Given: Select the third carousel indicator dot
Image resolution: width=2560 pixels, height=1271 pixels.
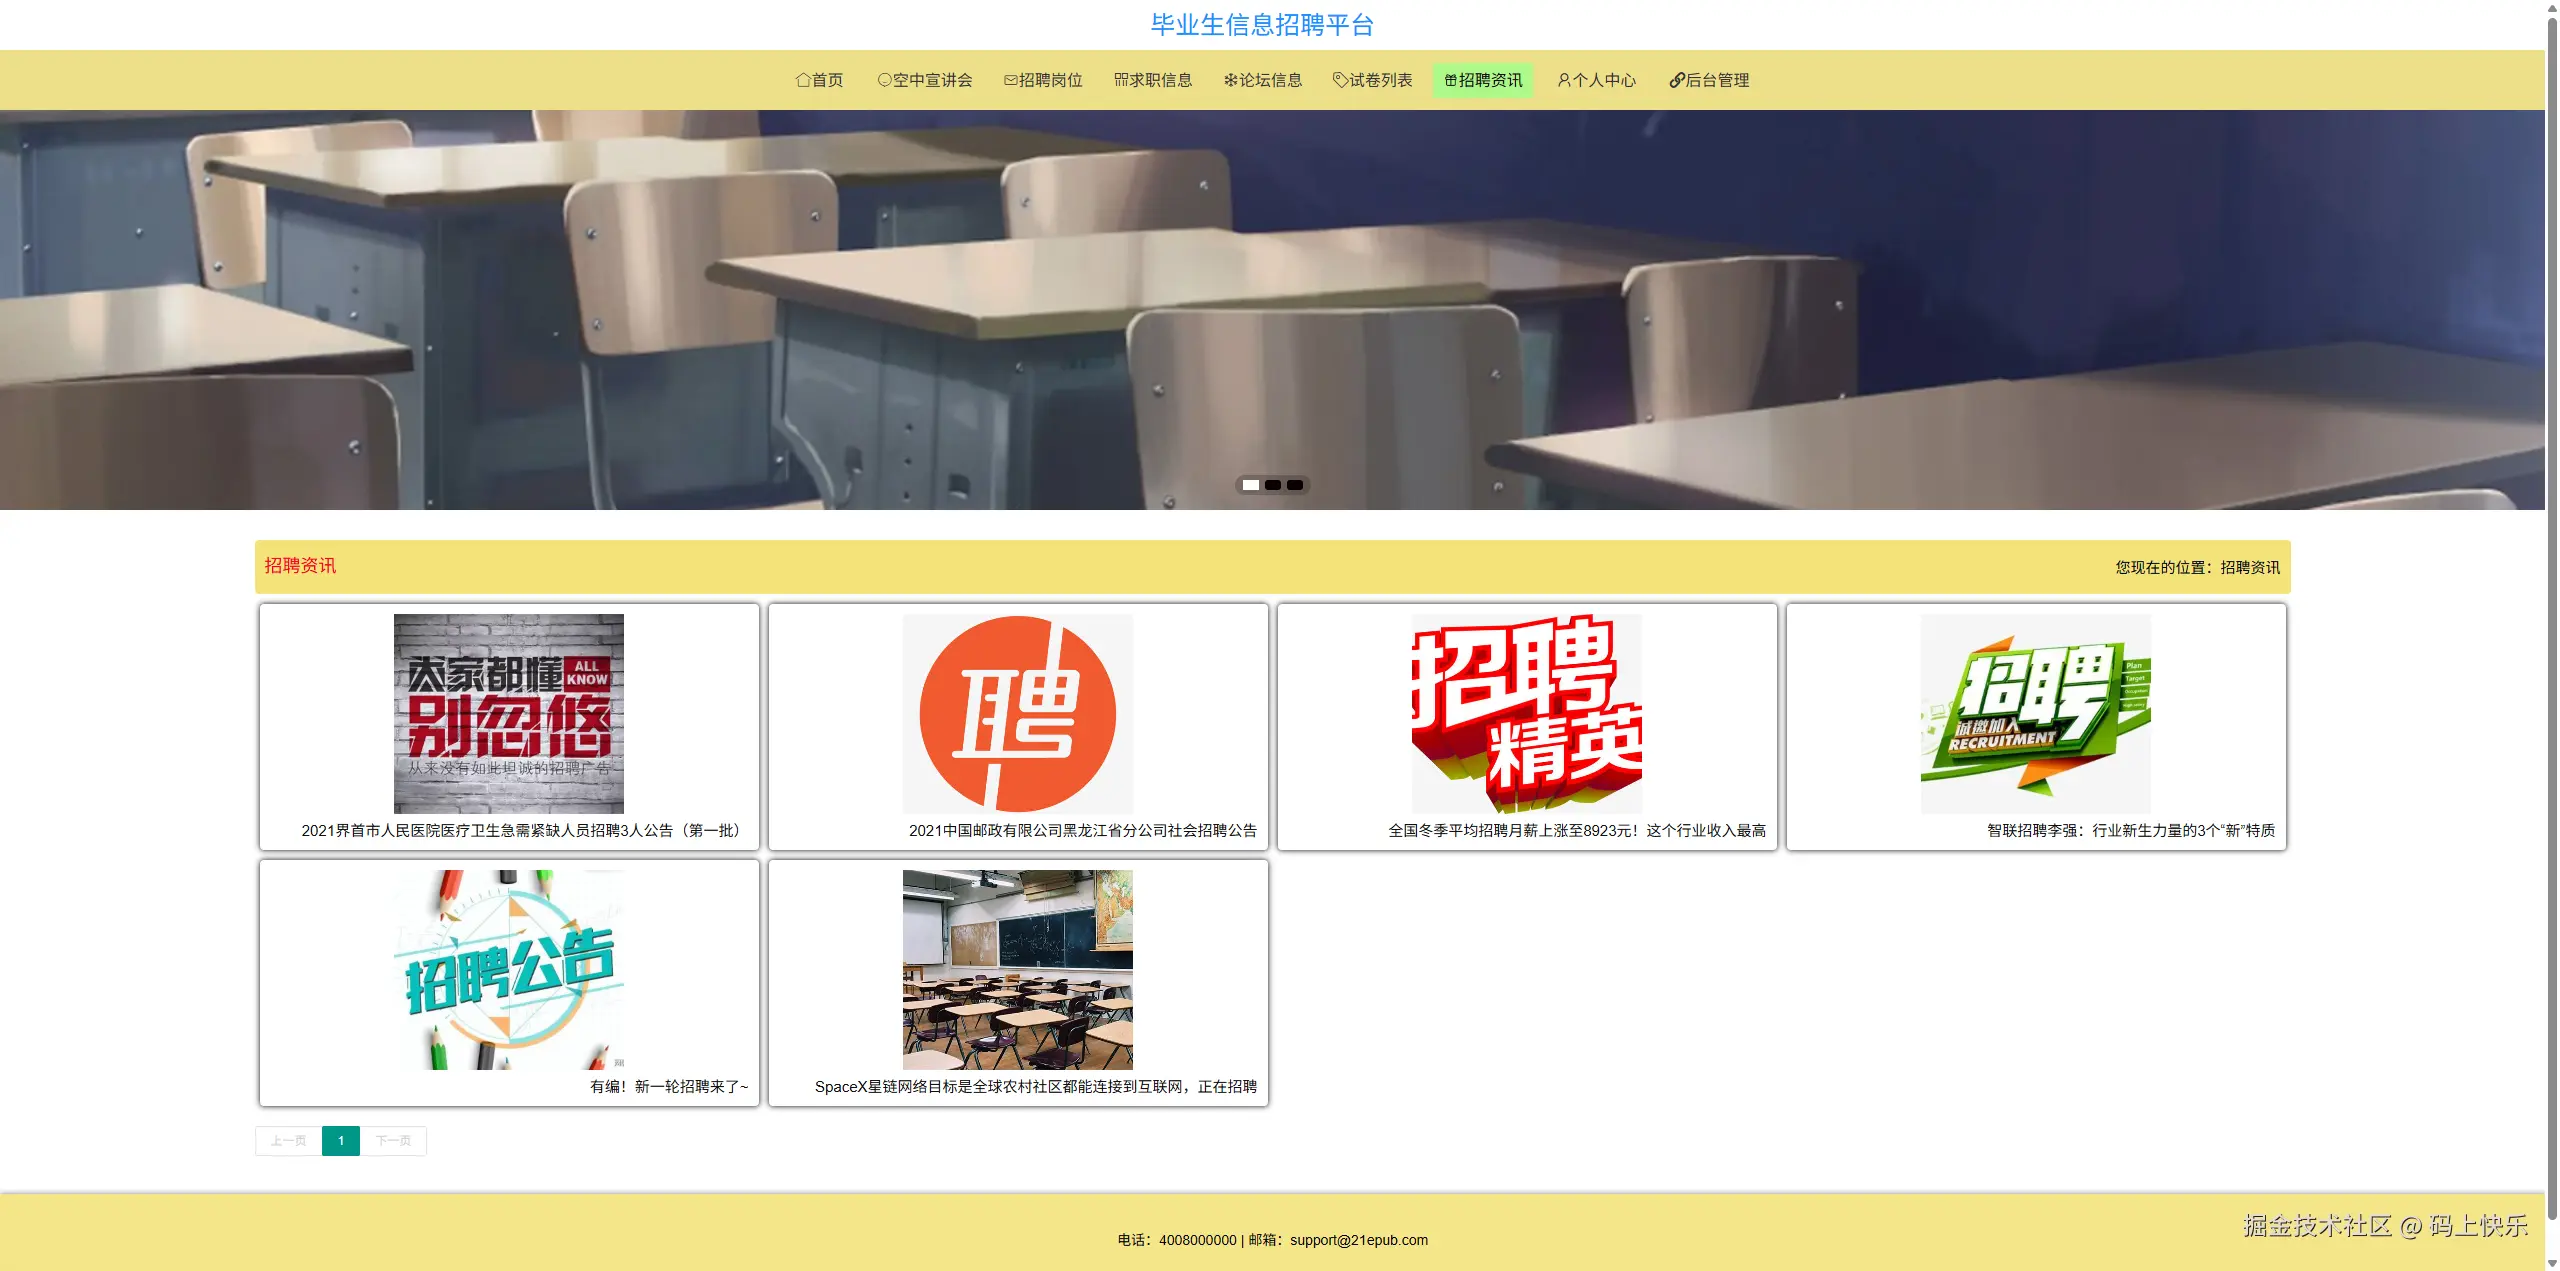Looking at the screenshot, I should (1294, 485).
